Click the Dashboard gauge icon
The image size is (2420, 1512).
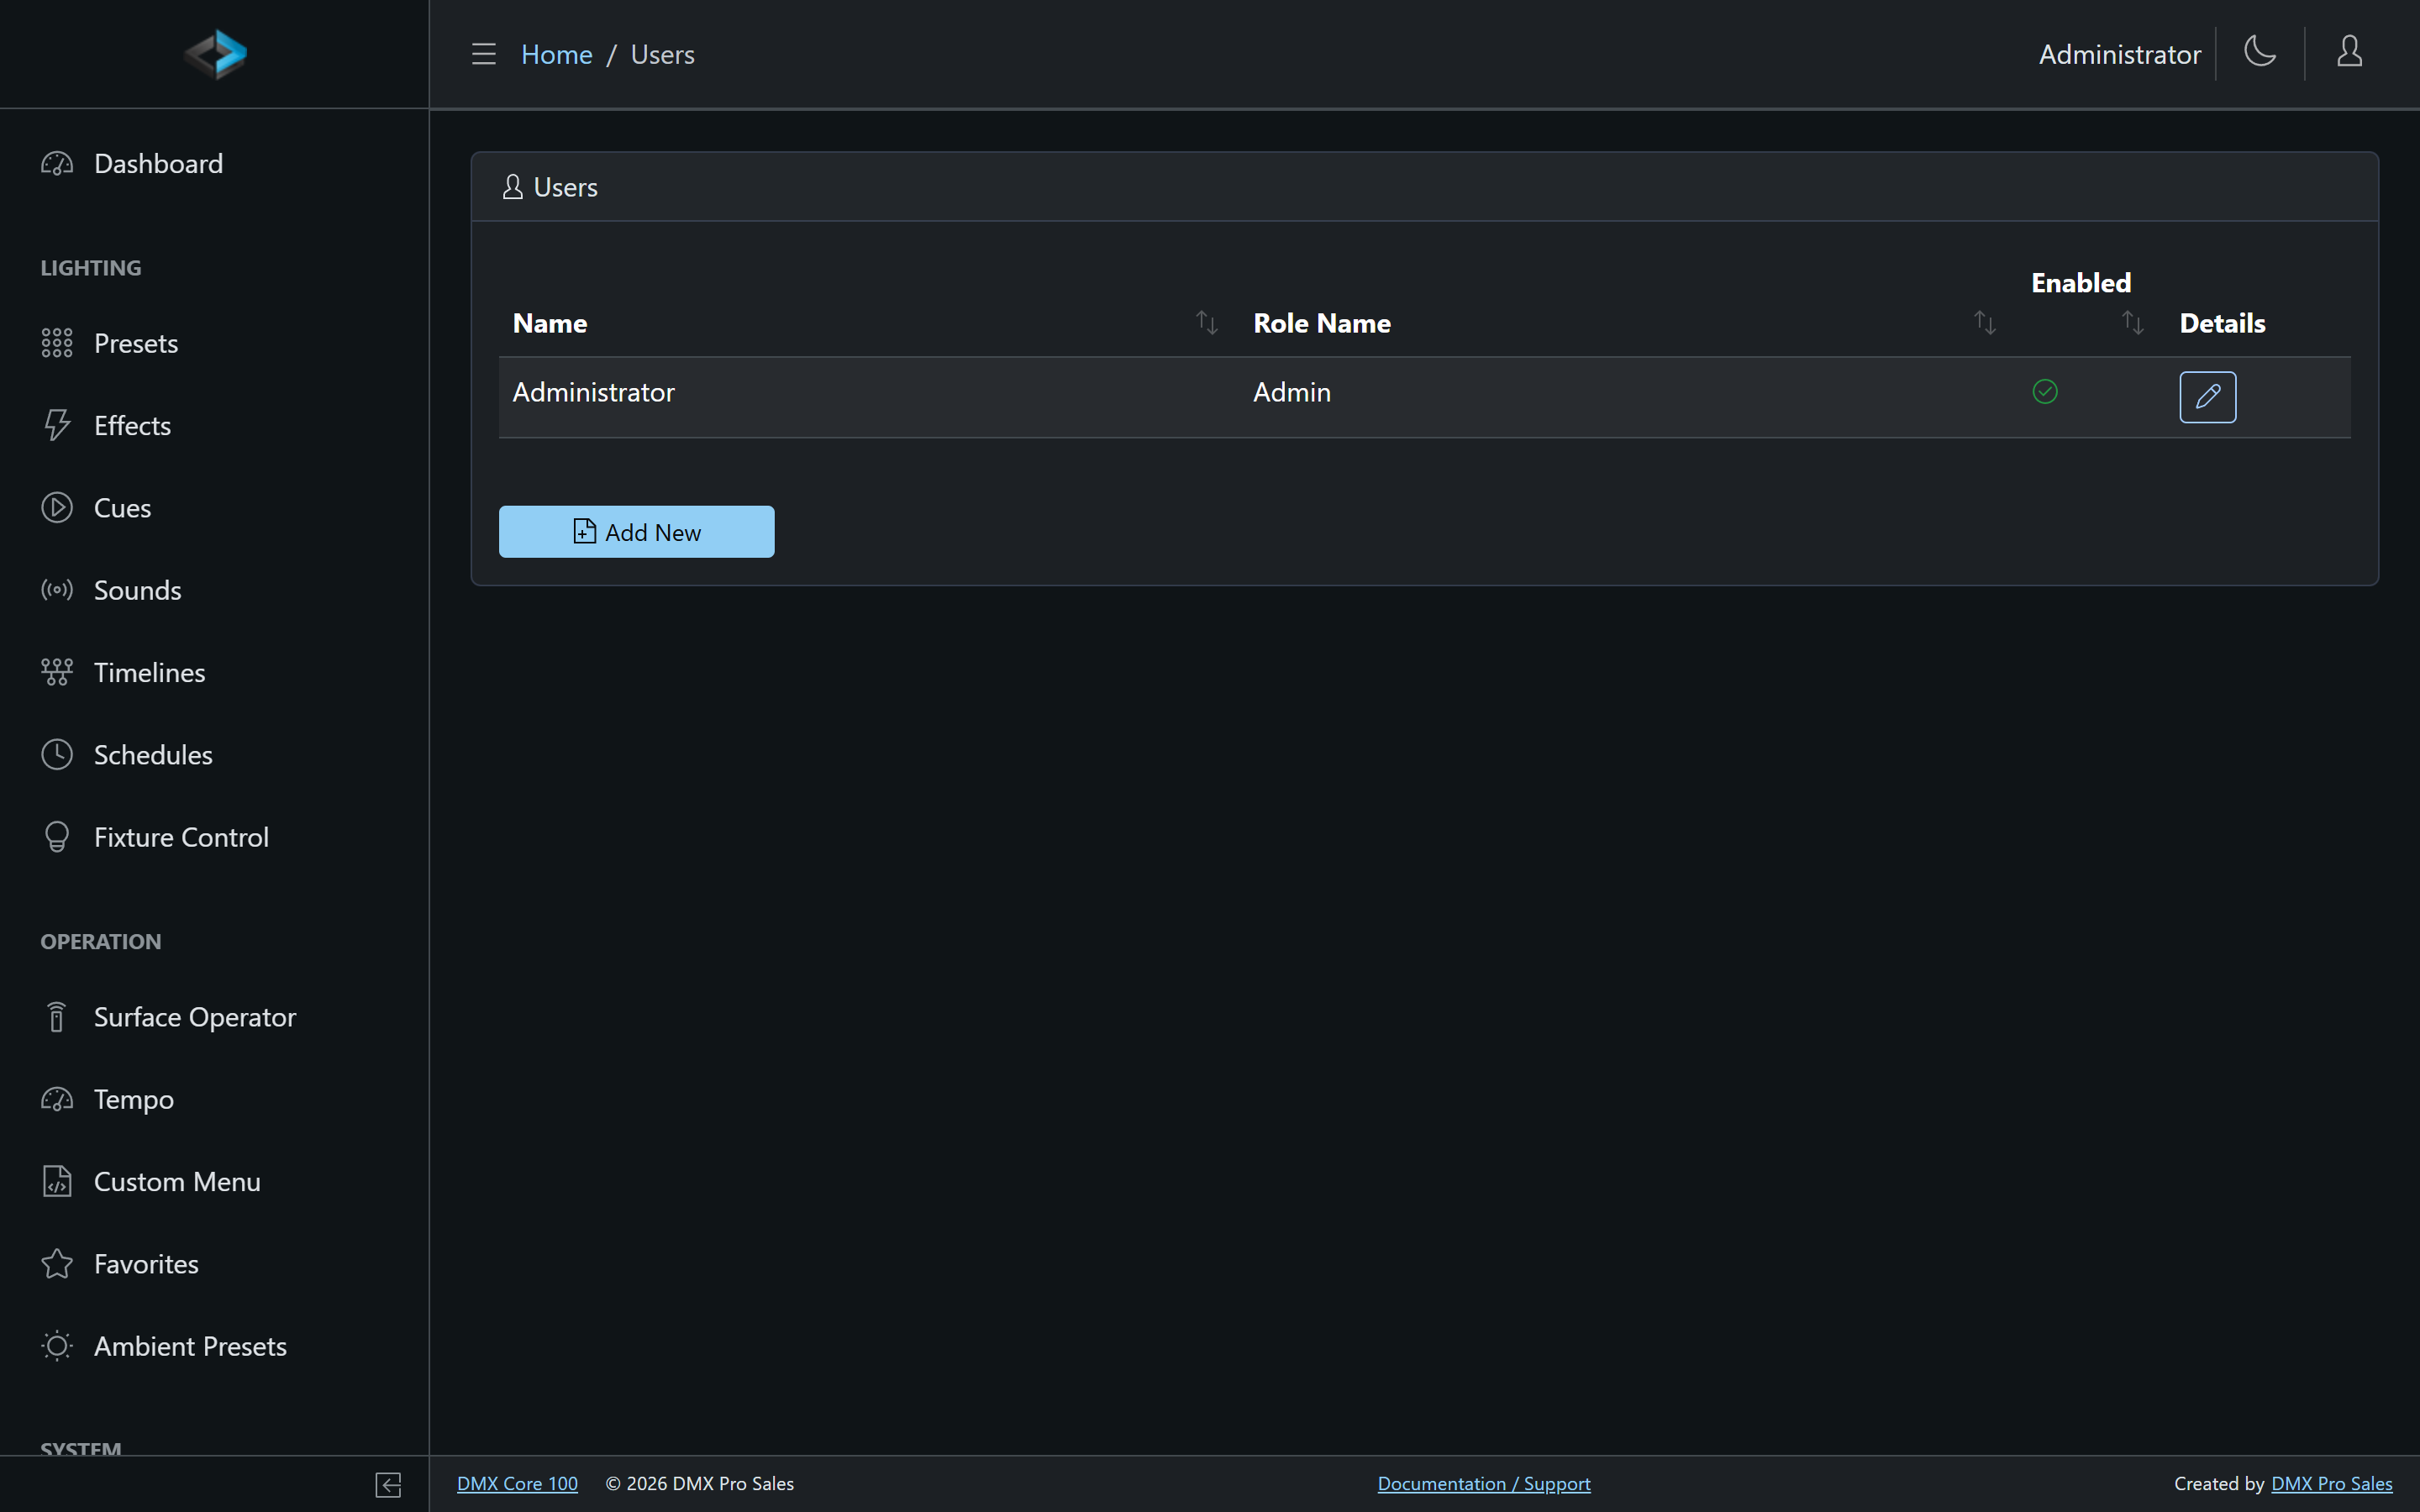pyautogui.click(x=57, y=163)
